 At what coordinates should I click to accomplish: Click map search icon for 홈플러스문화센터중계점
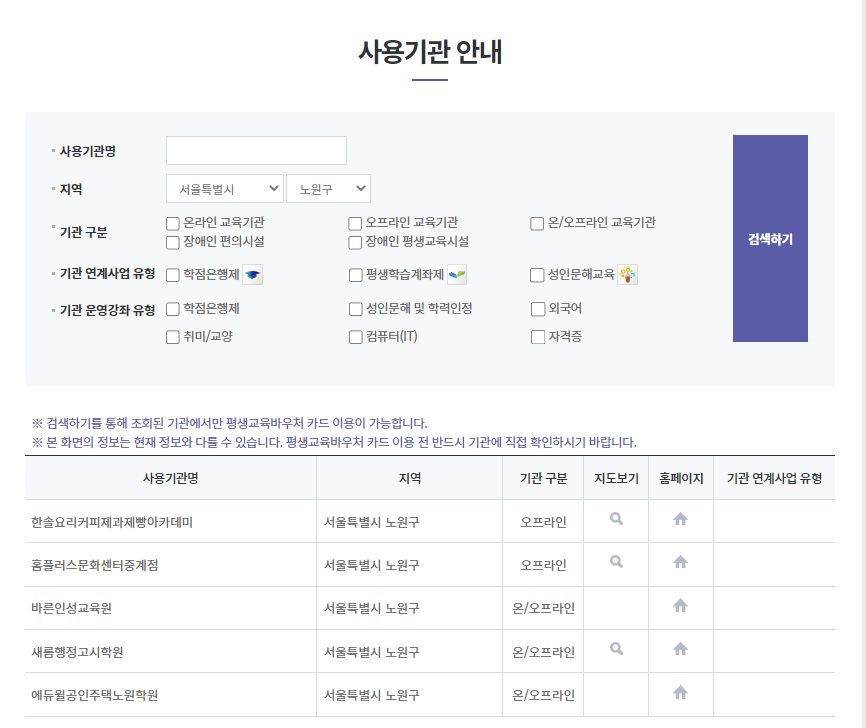click(617, 562)
